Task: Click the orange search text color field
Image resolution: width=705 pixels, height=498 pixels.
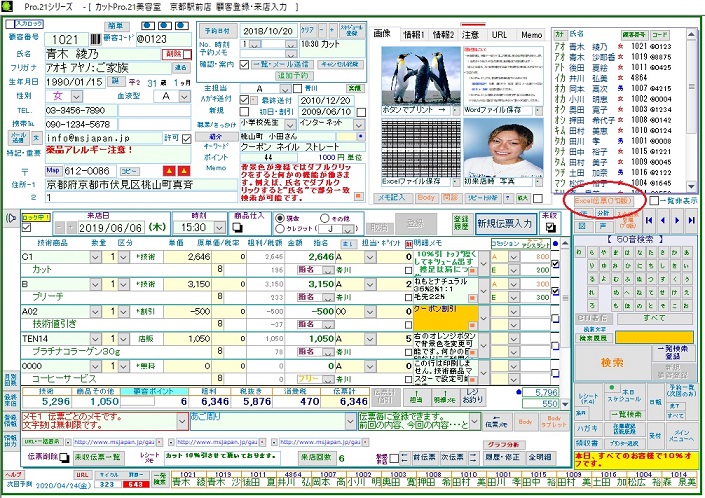Action: pos(654,338)
